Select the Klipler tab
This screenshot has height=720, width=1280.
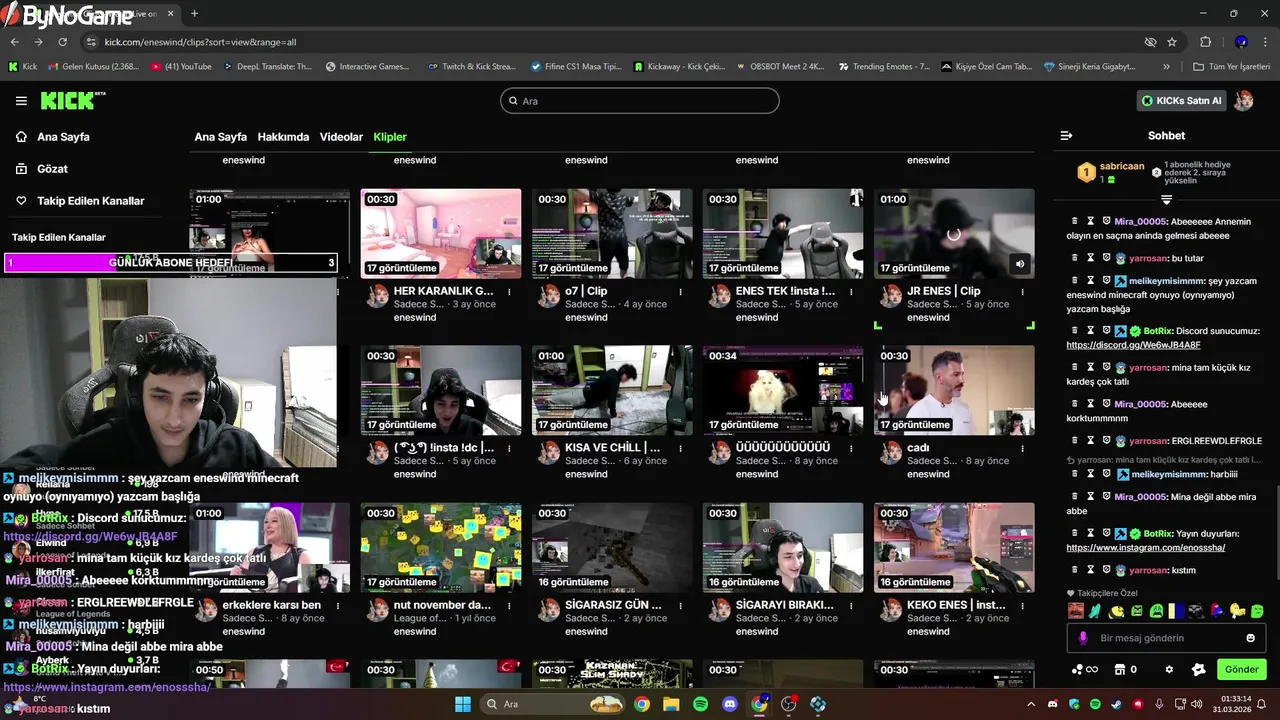click(x=390, y=137)
